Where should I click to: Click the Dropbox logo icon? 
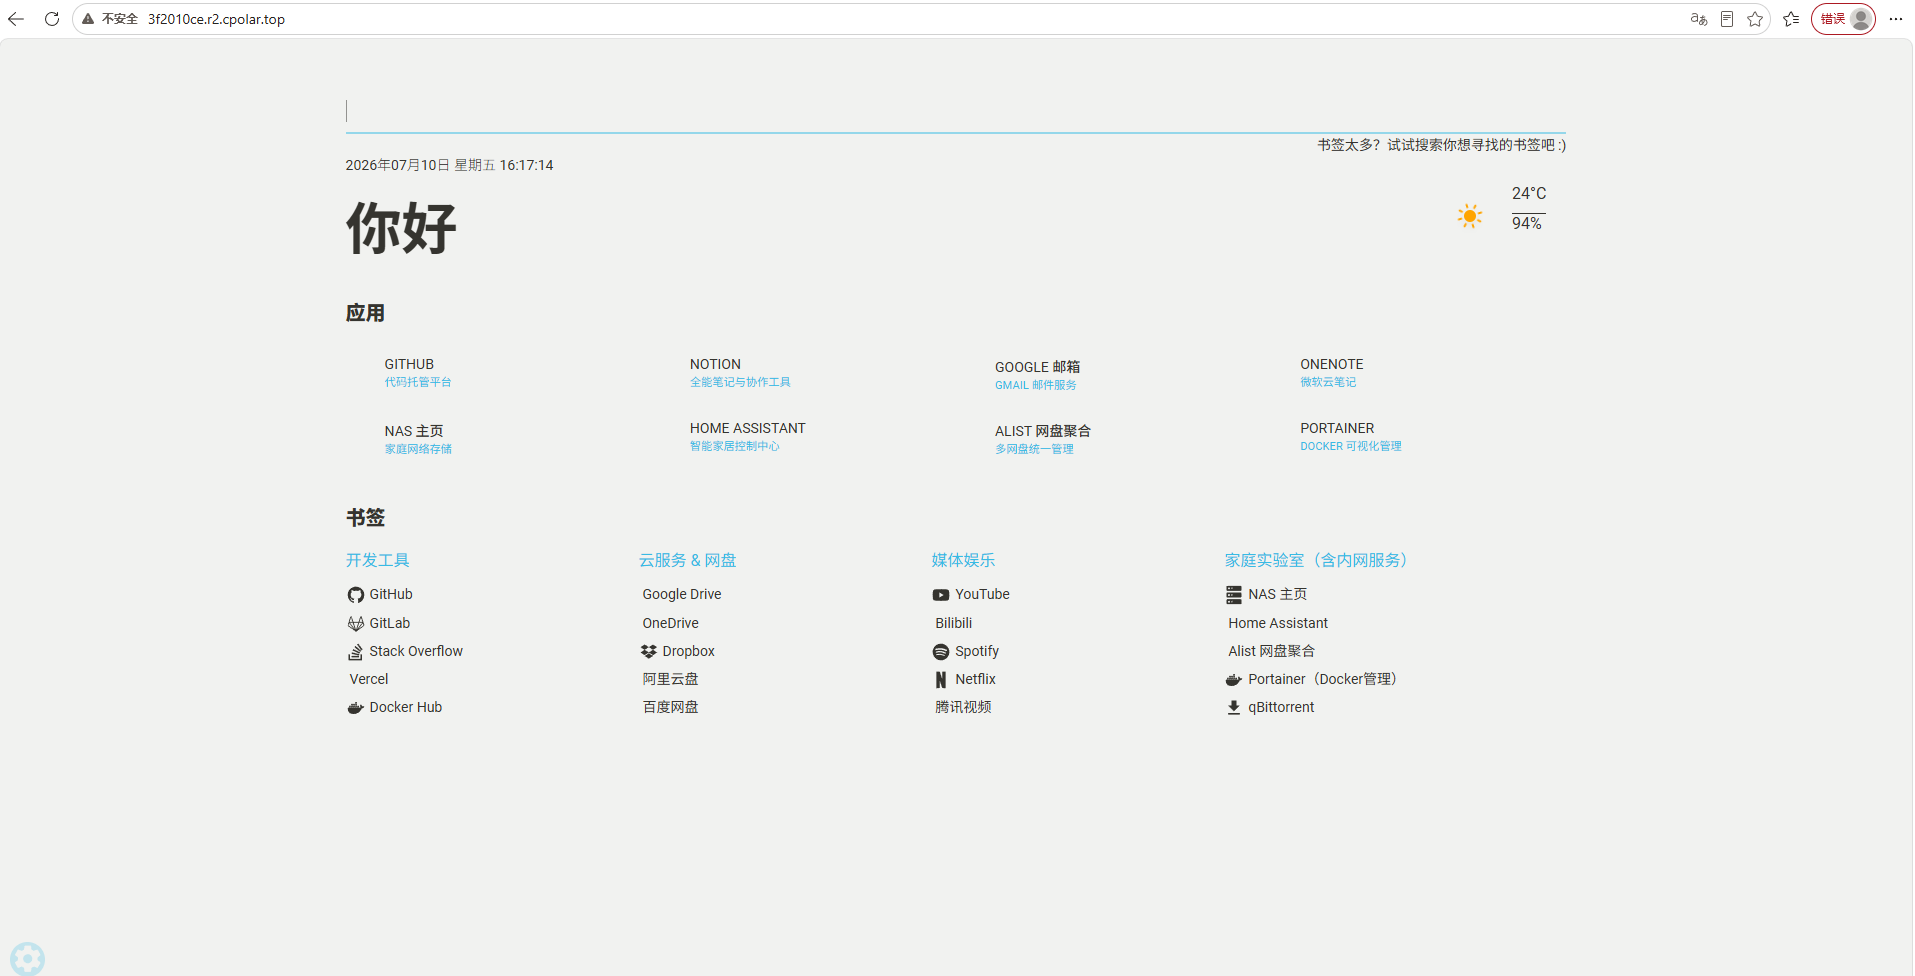point(648,651)
